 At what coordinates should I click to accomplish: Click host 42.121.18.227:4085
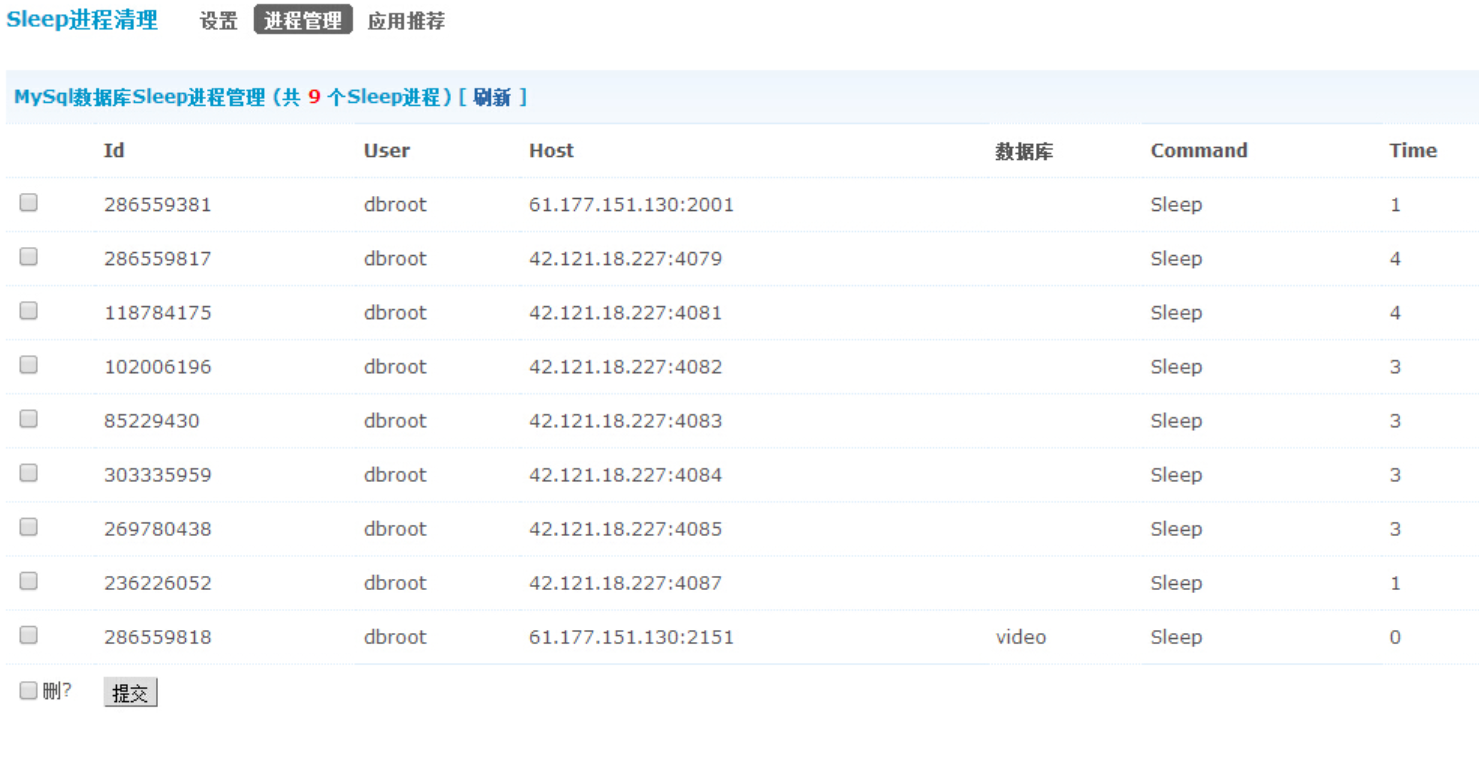tap(625, 529)
